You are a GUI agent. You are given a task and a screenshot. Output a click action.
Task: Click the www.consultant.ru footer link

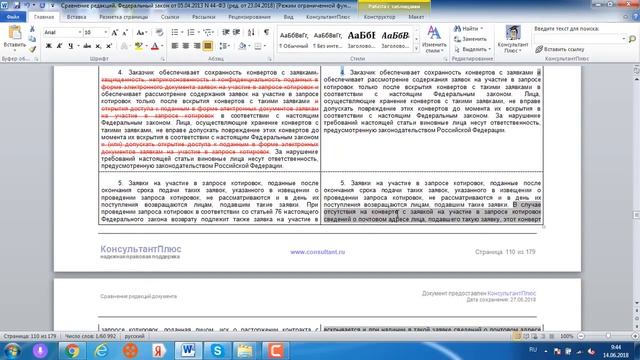click(317, 252)
